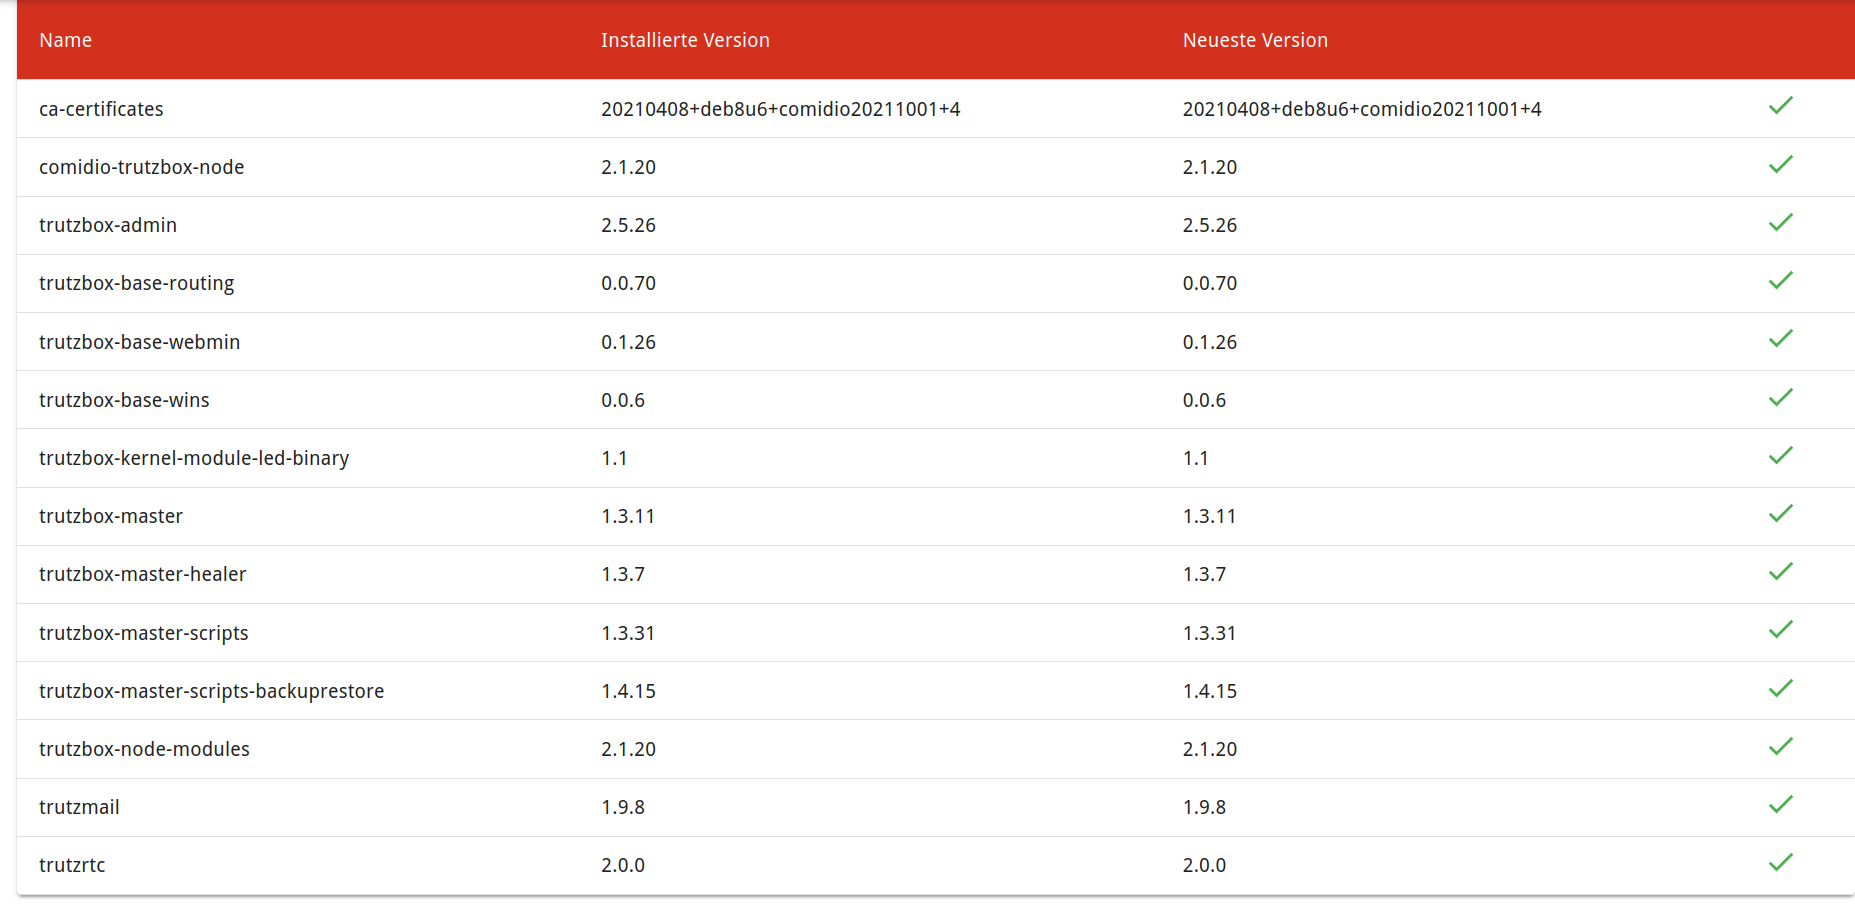1855x904 pixels.
Task: Select installed version 0.0.70 of trutzbox-base-routing
Action: click(x=629, y=283)
